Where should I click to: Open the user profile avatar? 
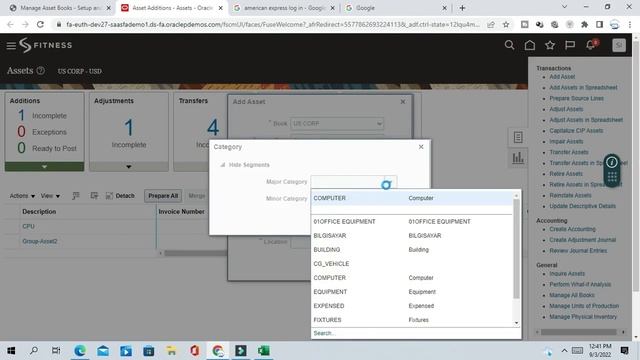(619, 45)
